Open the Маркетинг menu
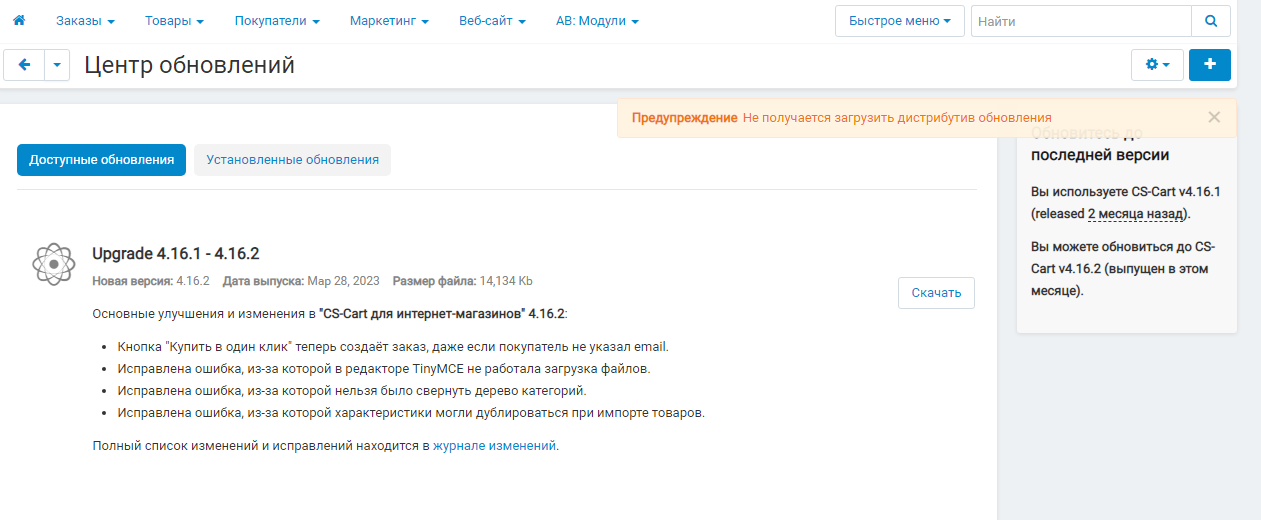The image size is (1261, 520). (389, 21)
